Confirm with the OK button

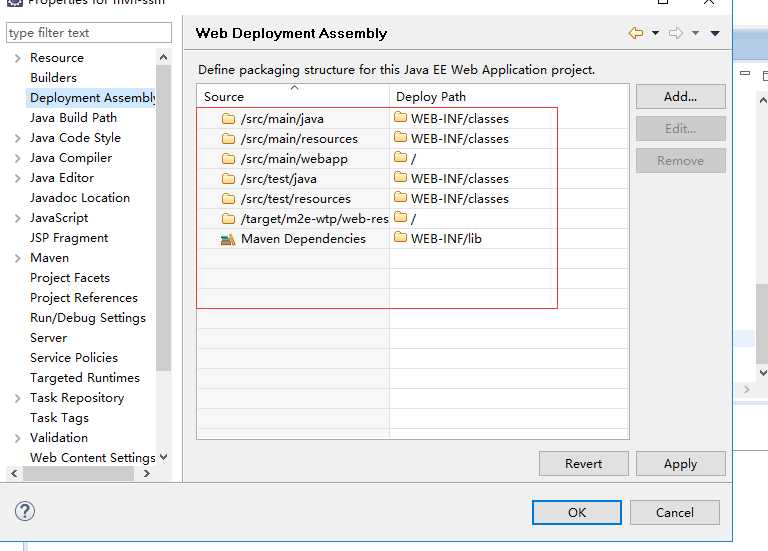pyautogui.click(x=577, y=512)
